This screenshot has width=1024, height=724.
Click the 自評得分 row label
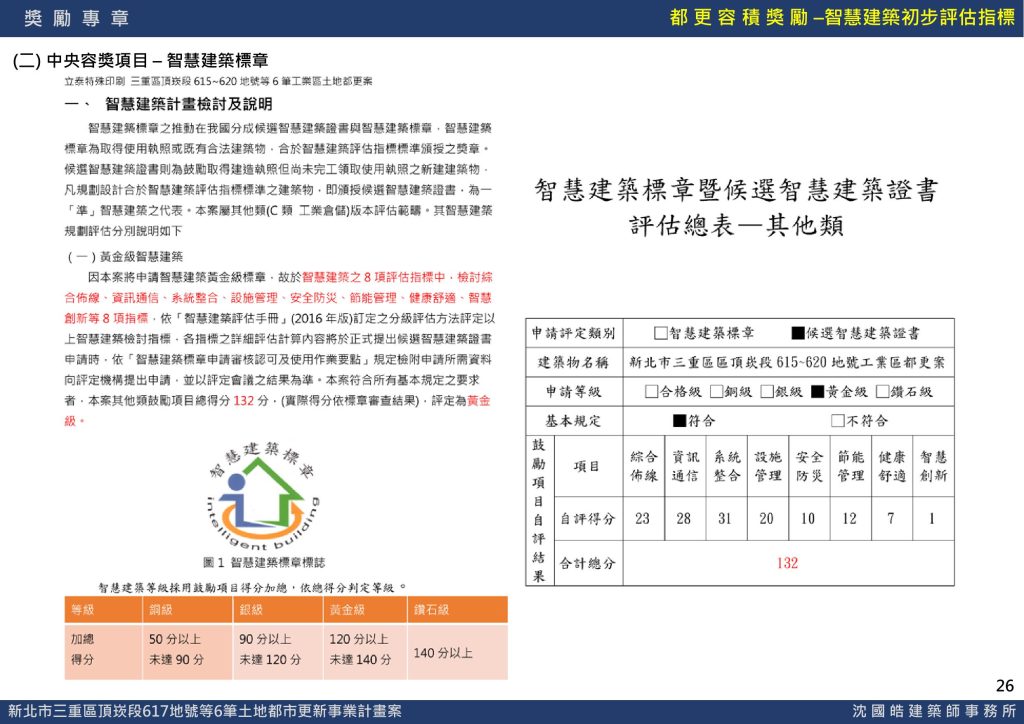coord(587,518)
